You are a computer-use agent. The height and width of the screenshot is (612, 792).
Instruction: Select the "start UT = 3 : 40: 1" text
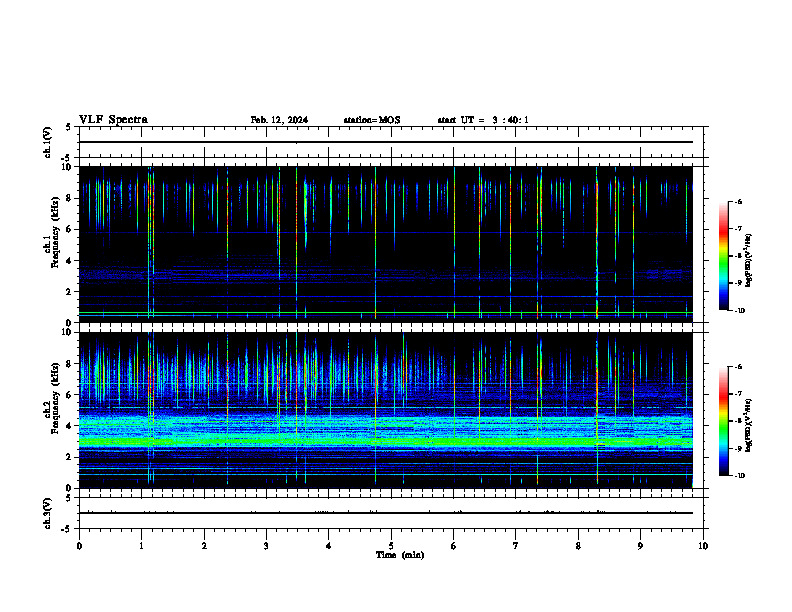point(483,120)
